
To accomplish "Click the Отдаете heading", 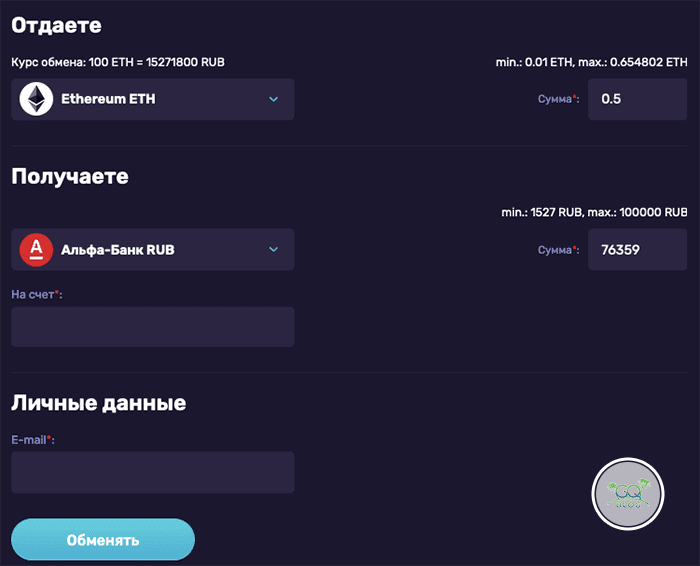I will click(x=56, y=25).
